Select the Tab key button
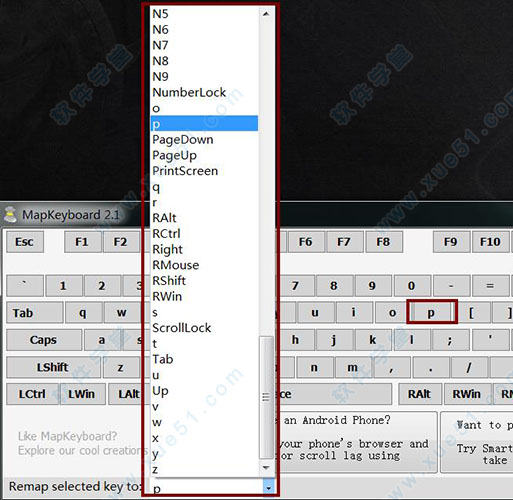Image resolution: width=513 pixels, height=500 pixels. pos(34,313)
